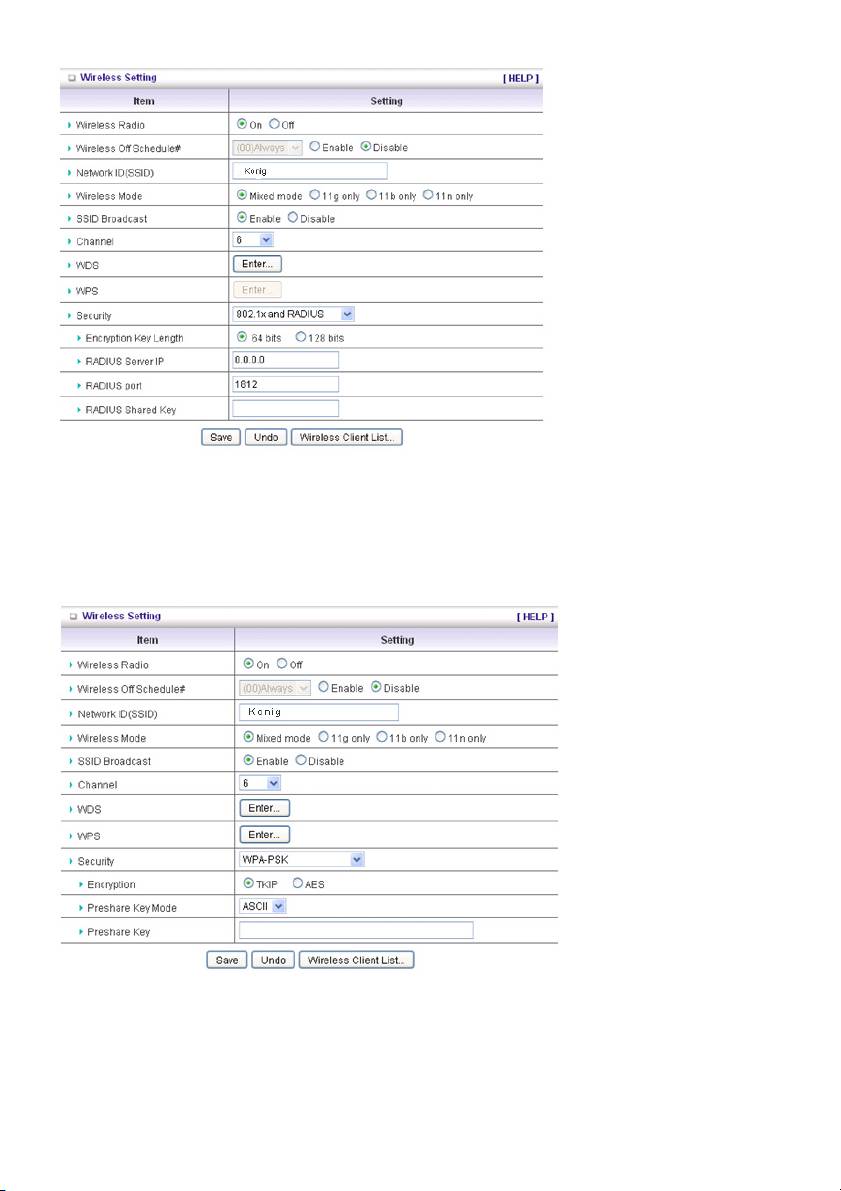Select 11n only mode in the upper panel
The image size is (841, 1191).
click(428, 196)
